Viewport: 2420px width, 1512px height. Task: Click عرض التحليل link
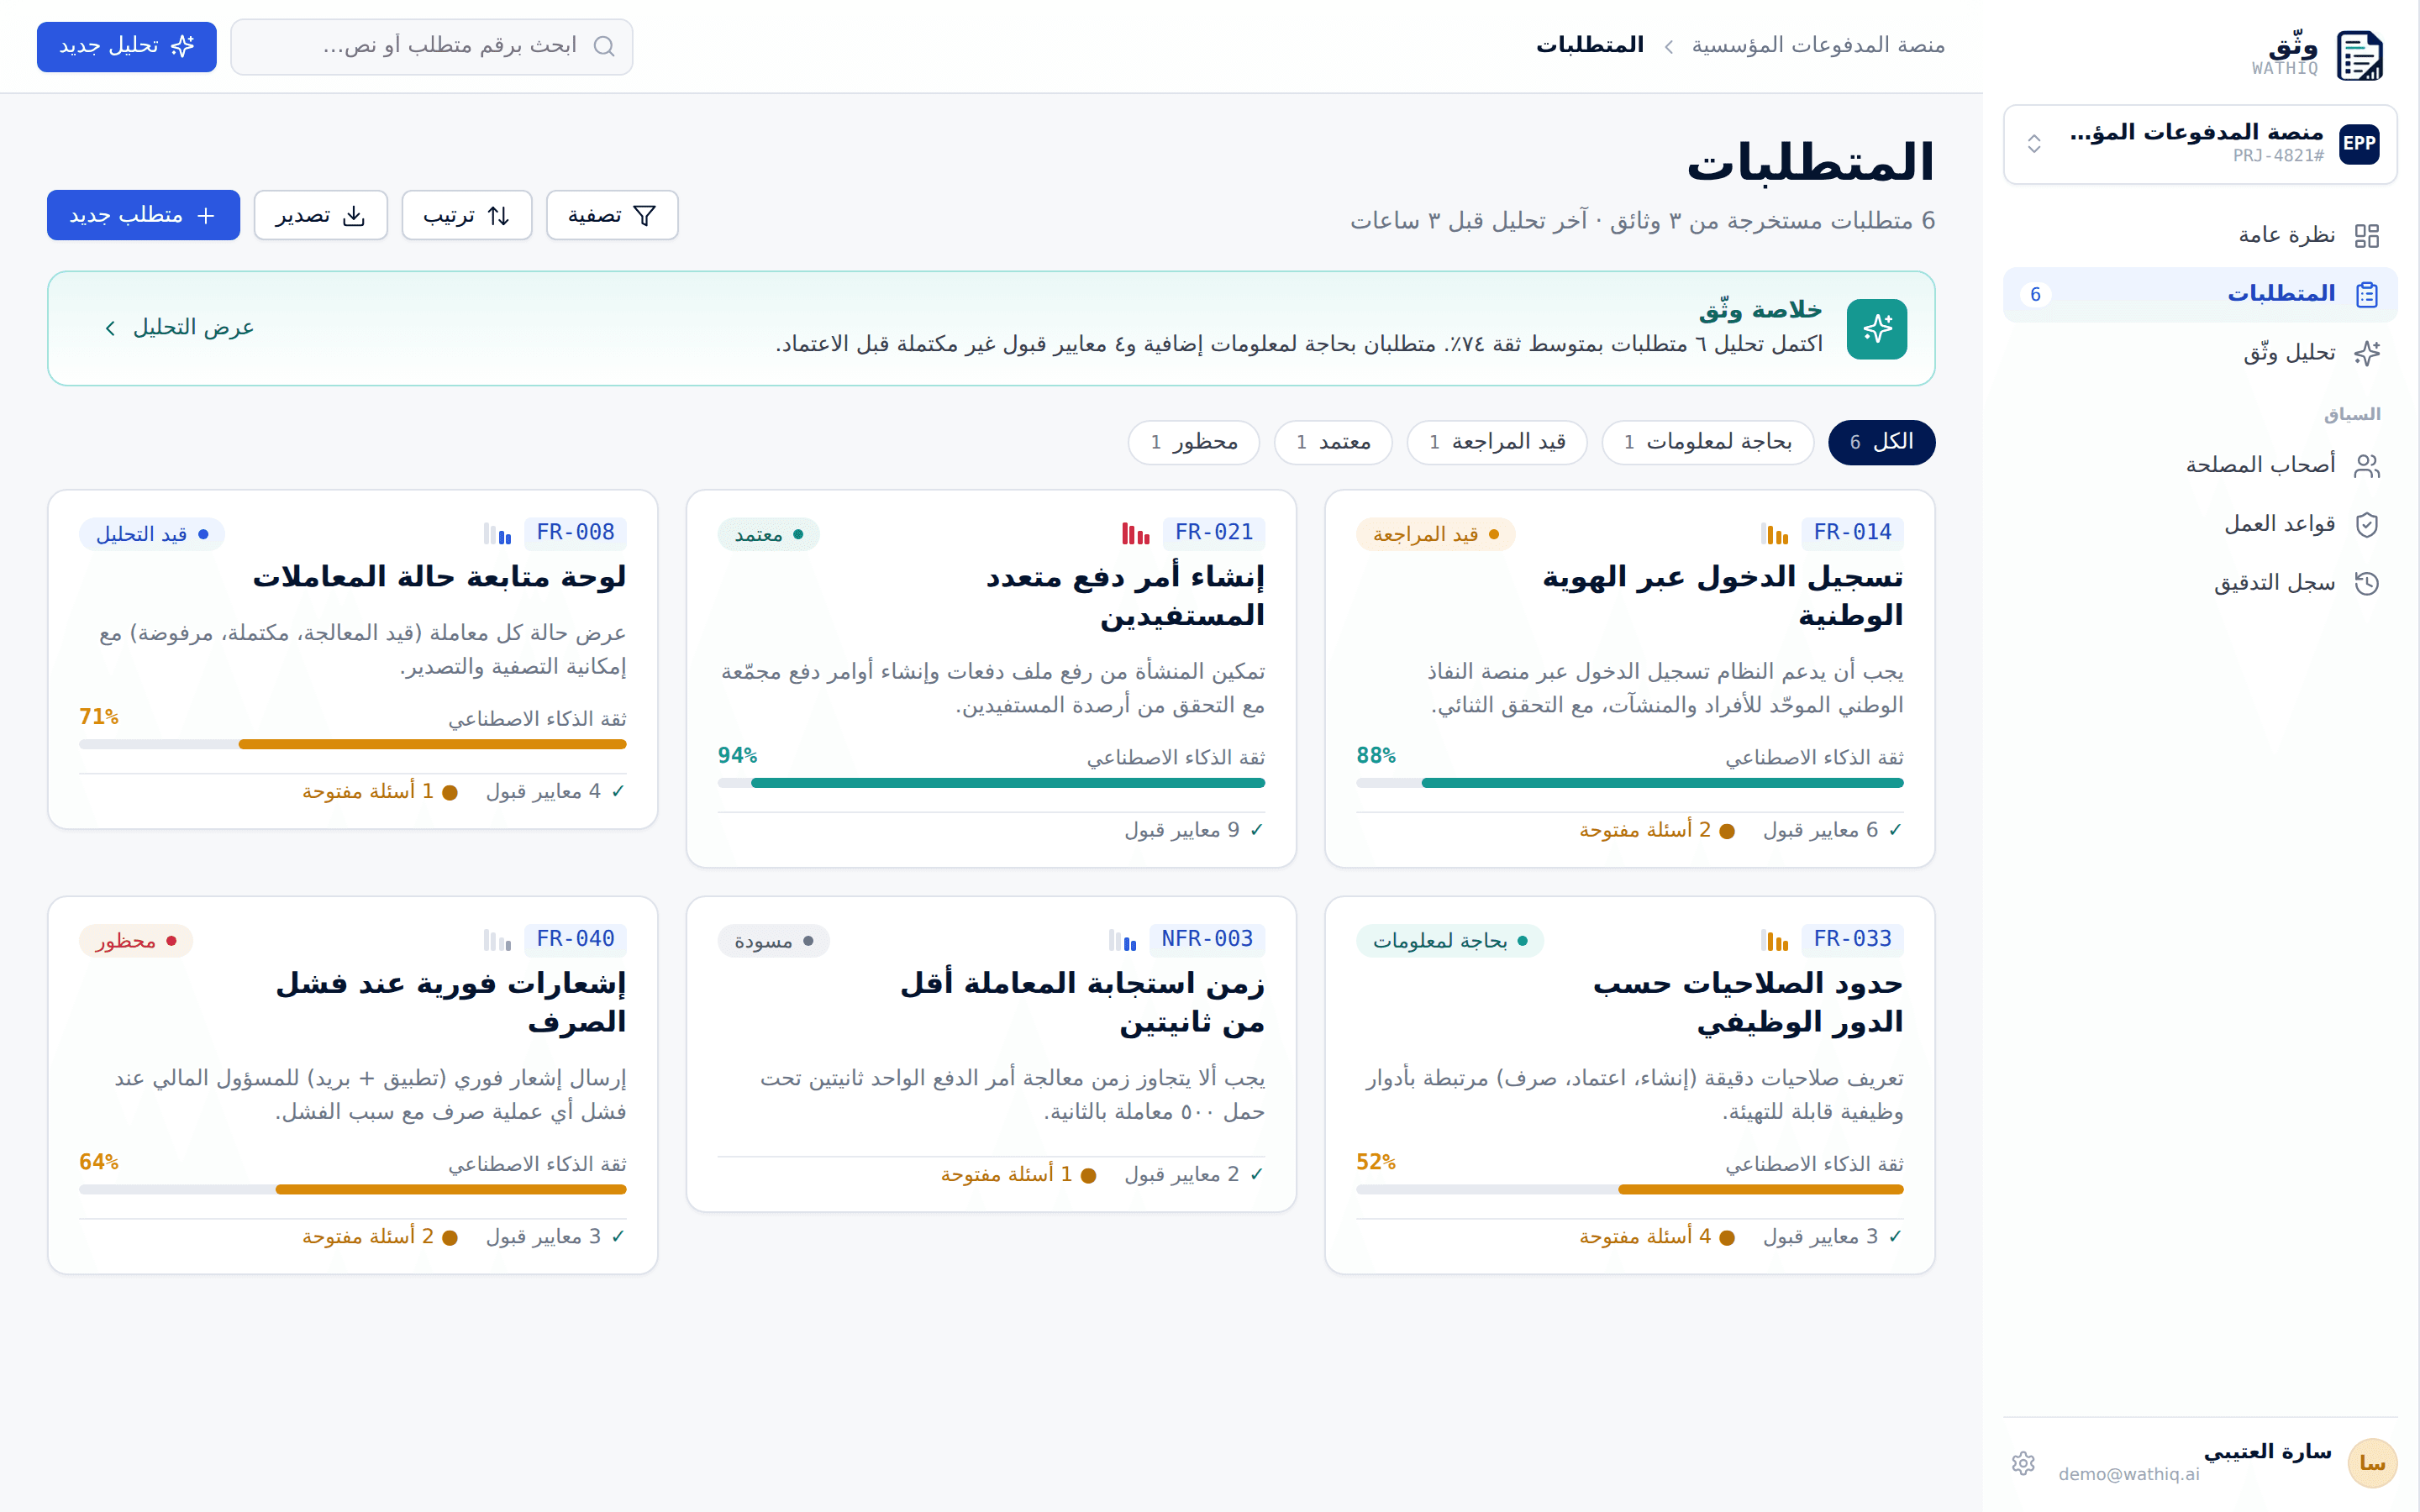tap(180, 328)
